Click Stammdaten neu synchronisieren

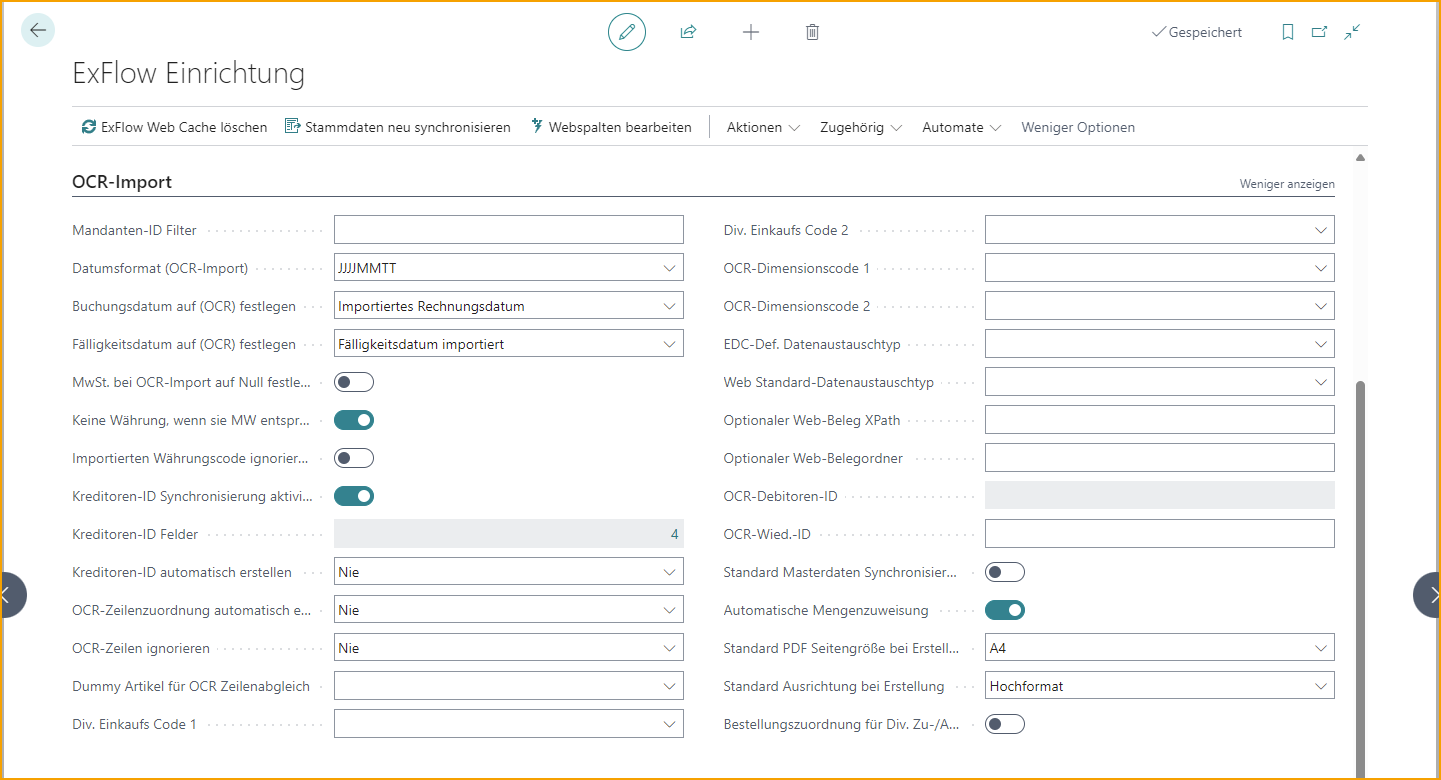(398, 127)
